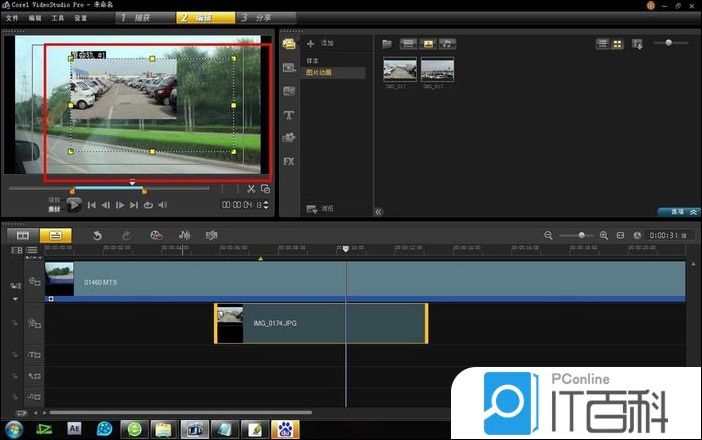The height and width of the screenshot is (440, 702).
Task: Click the zoom out magnifier on timeline
Action: point(548,235)
